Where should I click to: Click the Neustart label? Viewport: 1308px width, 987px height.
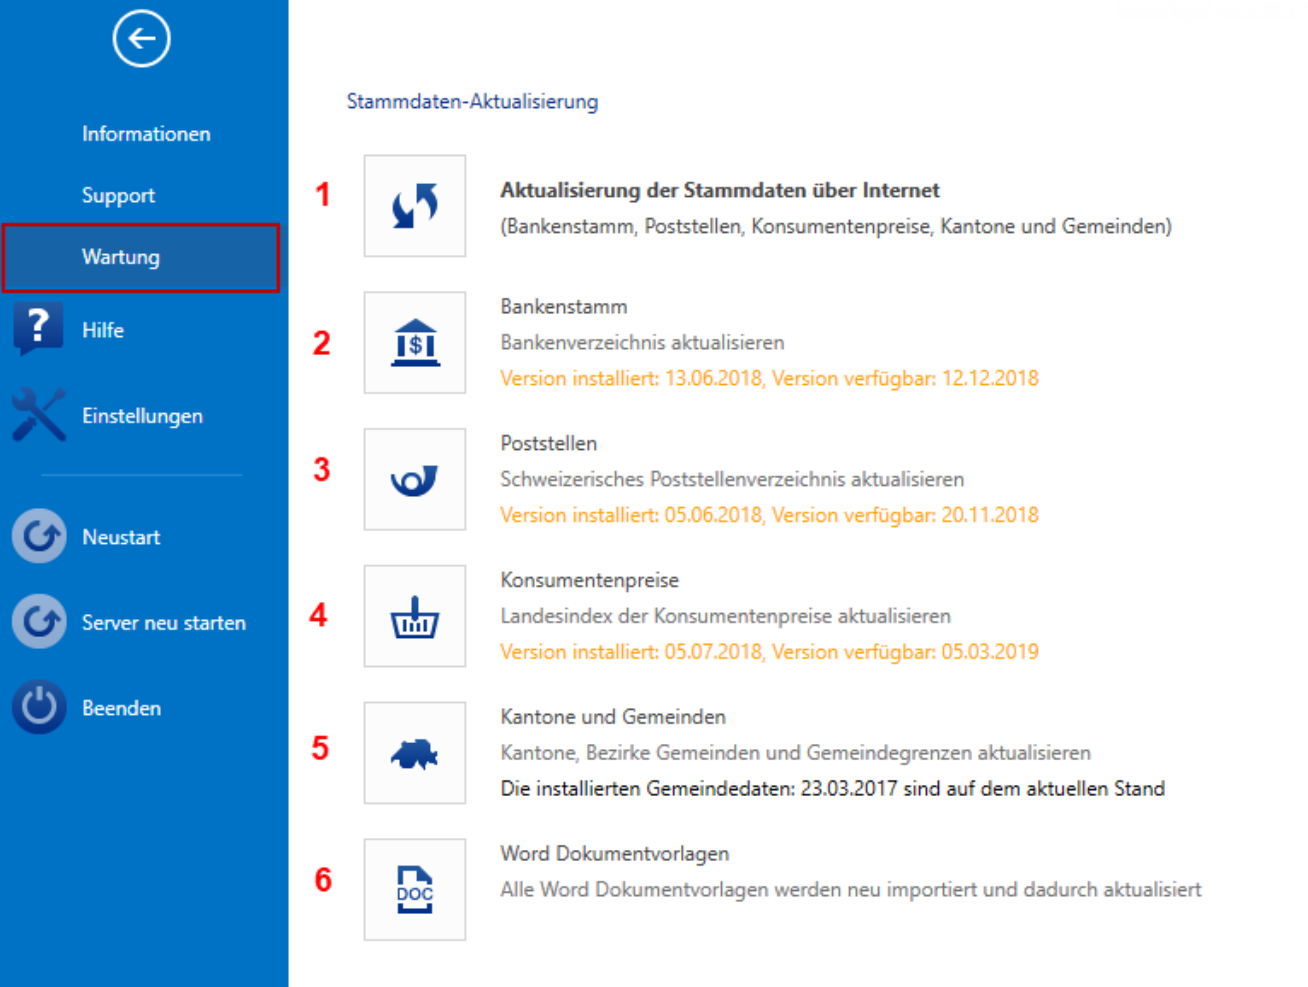point(121,537)
